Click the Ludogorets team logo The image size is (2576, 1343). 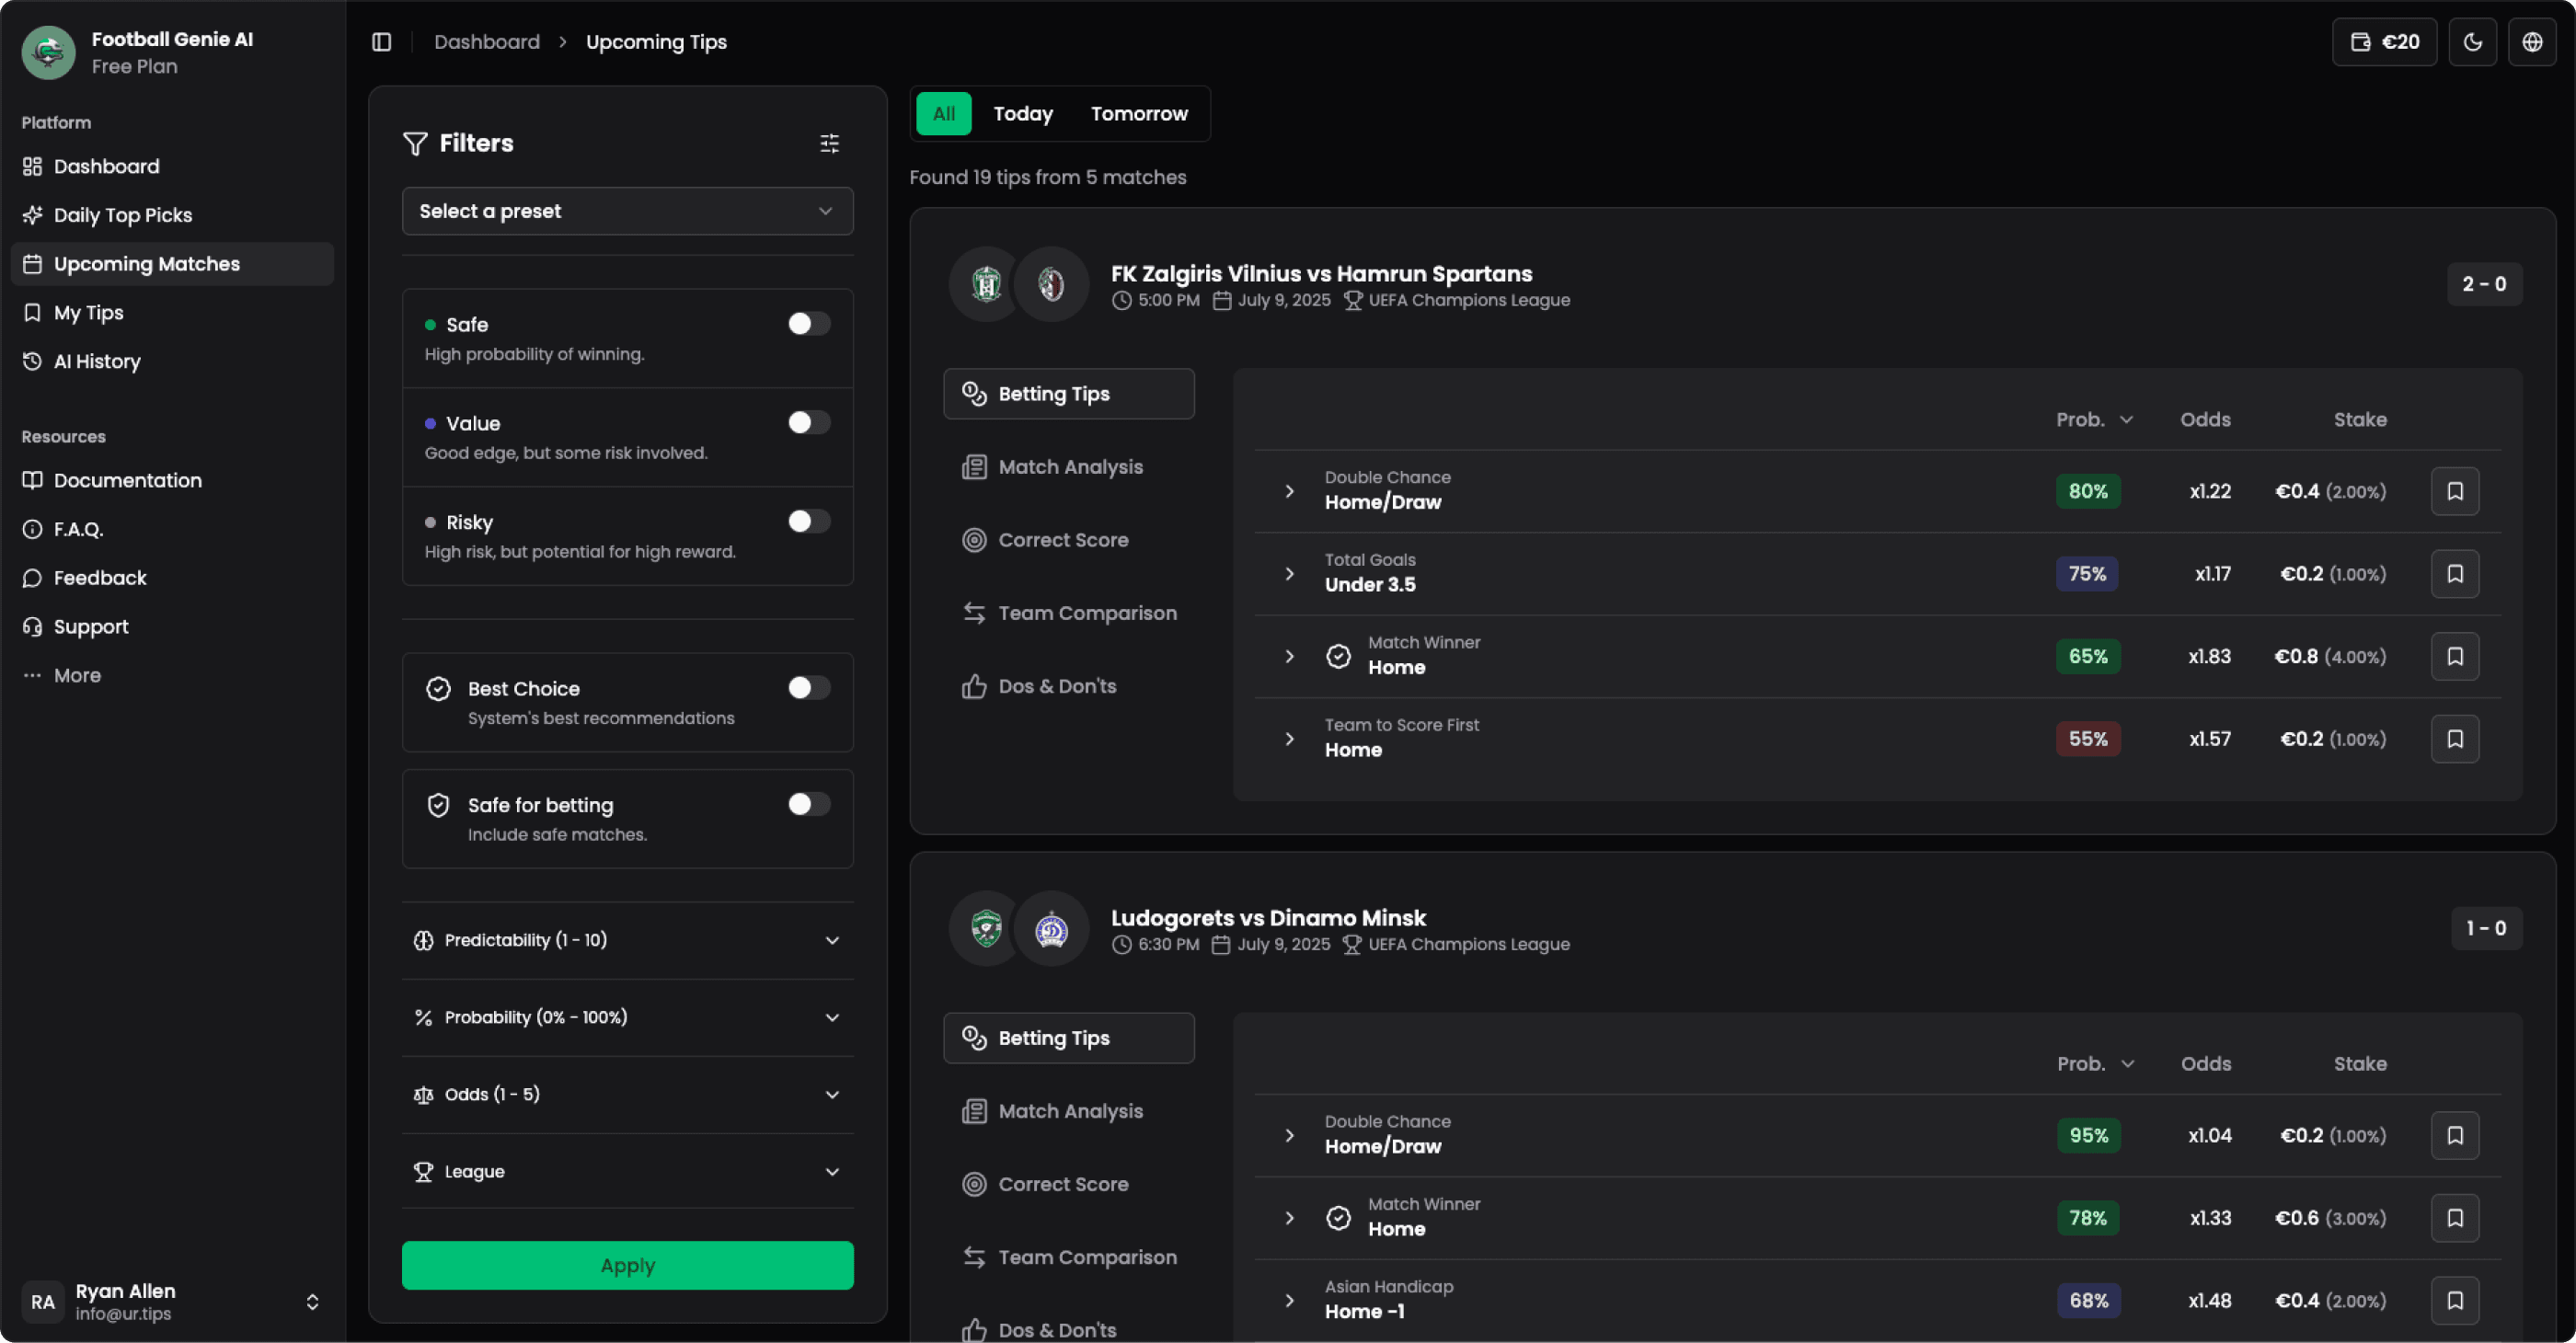pyautogui.click(x=986, y=929)
